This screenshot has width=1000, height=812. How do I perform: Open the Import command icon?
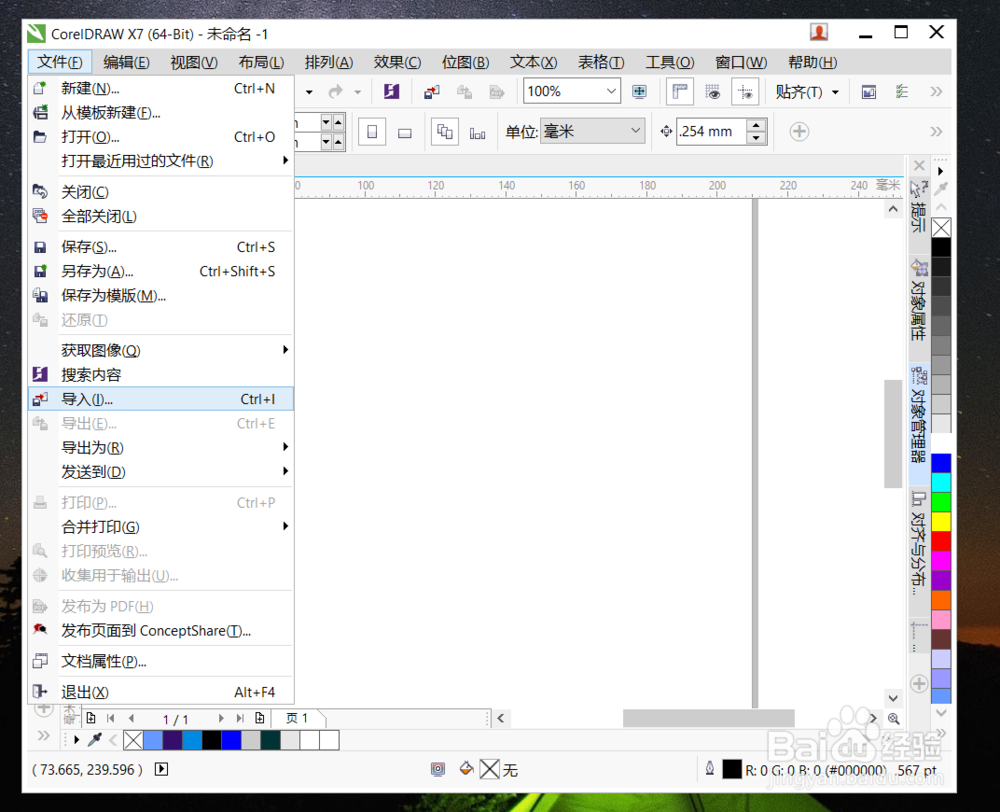coord(431,91)
